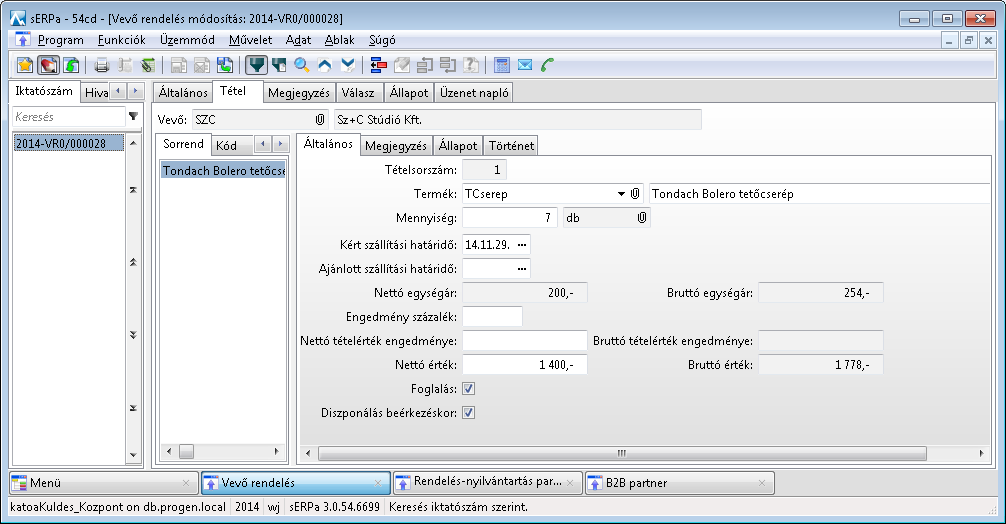Open search with the magnifier icon

coord(302,65)
